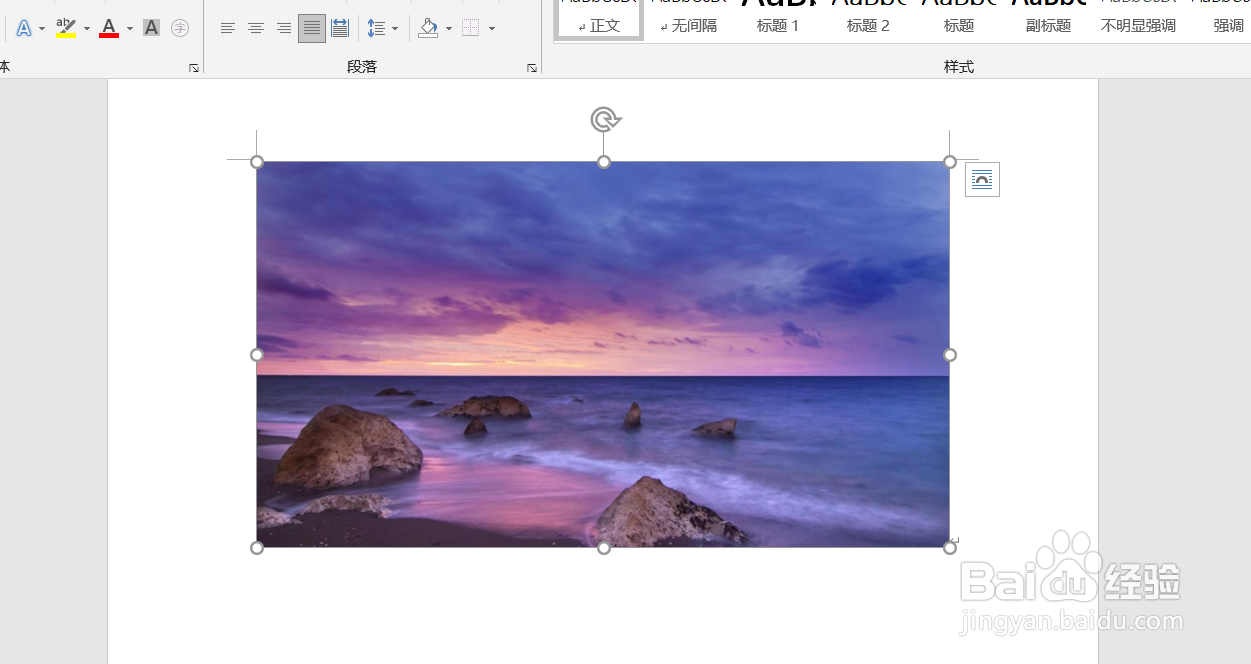Click the top-left image resize handle
This screenshot has width=1251, height=664.
click(257, 162)
